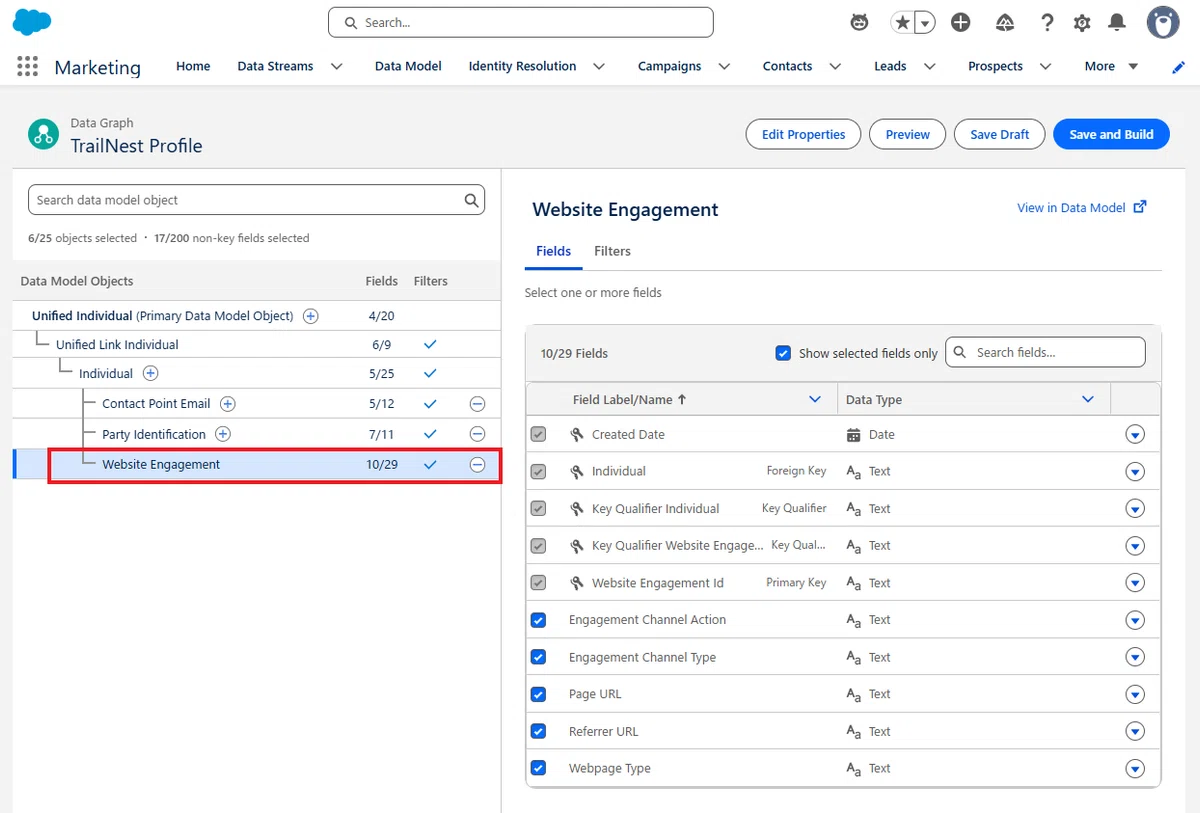Uncheck Show selected fields only

coord(783,353)
